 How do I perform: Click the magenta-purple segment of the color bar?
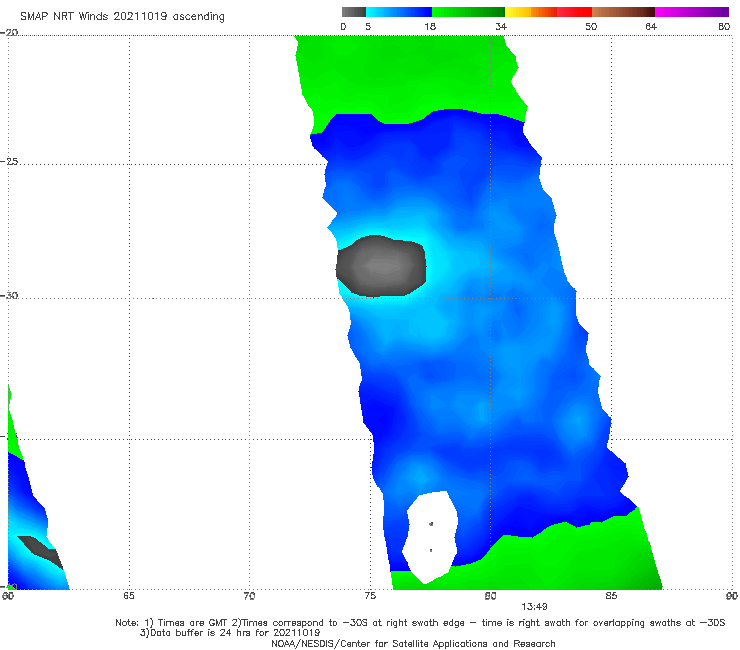click(x=692, y=12)
